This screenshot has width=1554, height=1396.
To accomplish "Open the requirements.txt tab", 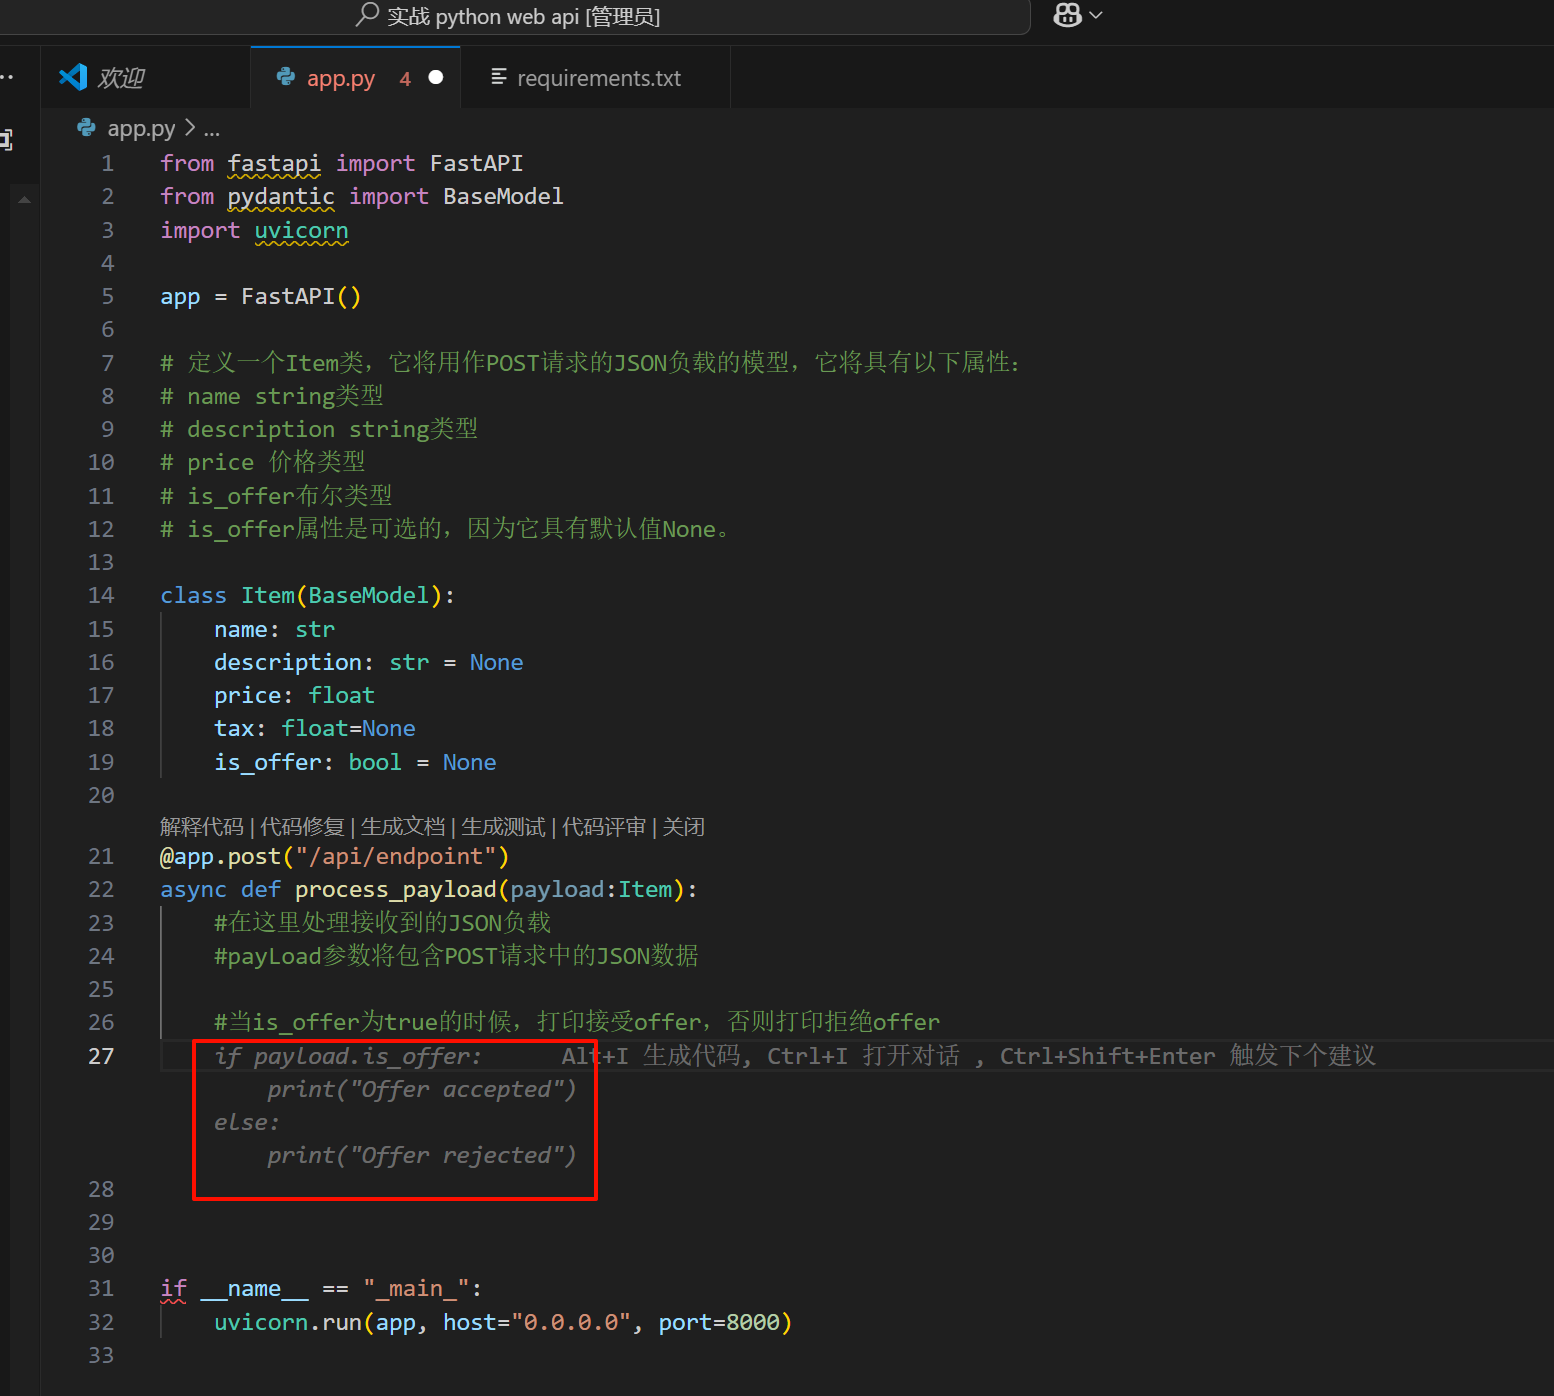I will coord(598,78).
